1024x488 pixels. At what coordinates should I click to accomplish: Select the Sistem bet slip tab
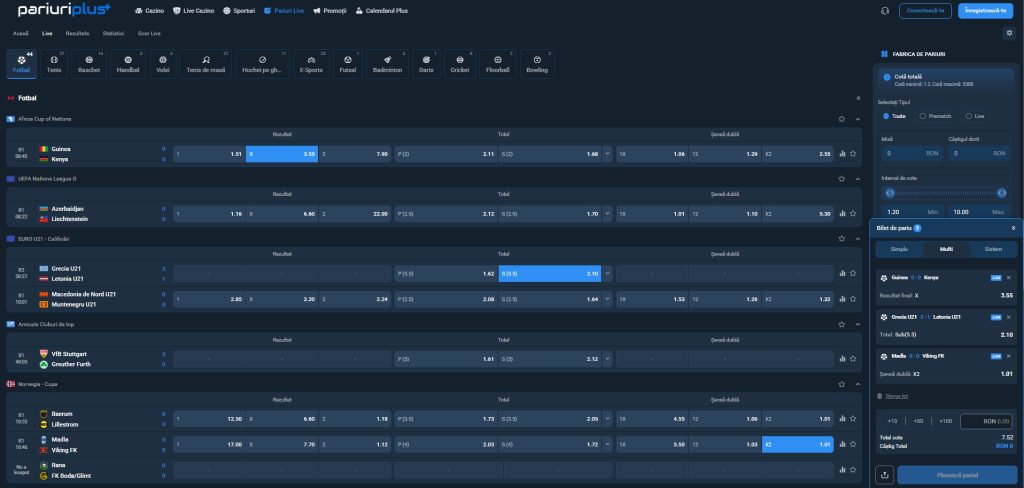[993, 249]
